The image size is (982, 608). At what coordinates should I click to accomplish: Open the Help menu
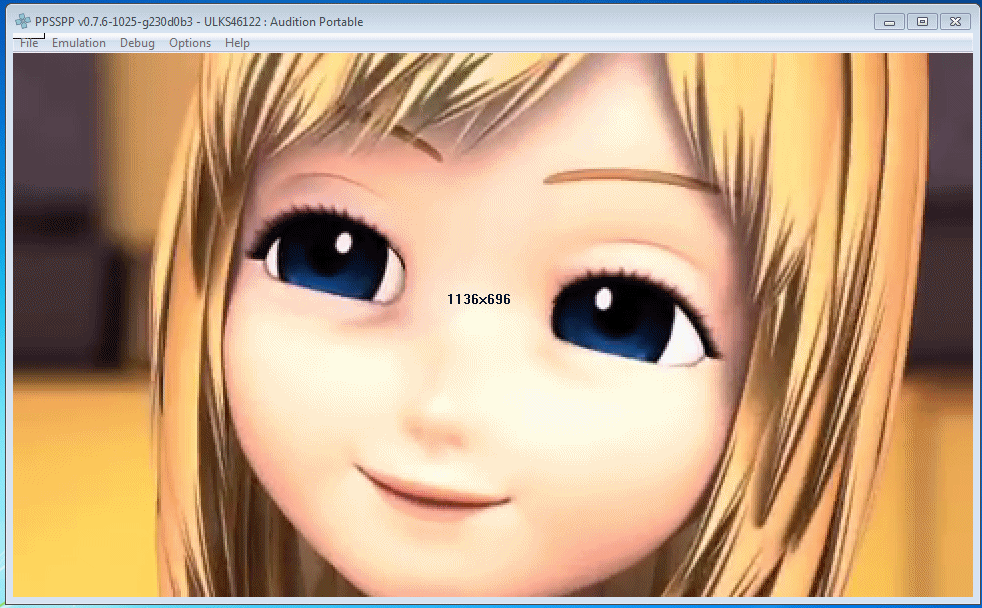coord(237,43)
